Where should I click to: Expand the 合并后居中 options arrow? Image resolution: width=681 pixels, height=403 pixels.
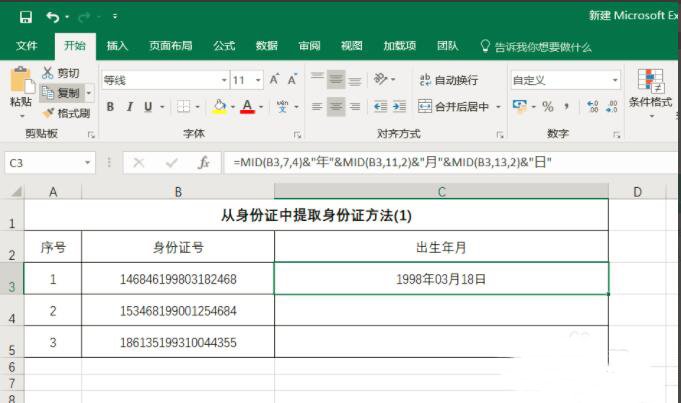tap(499, 107)
